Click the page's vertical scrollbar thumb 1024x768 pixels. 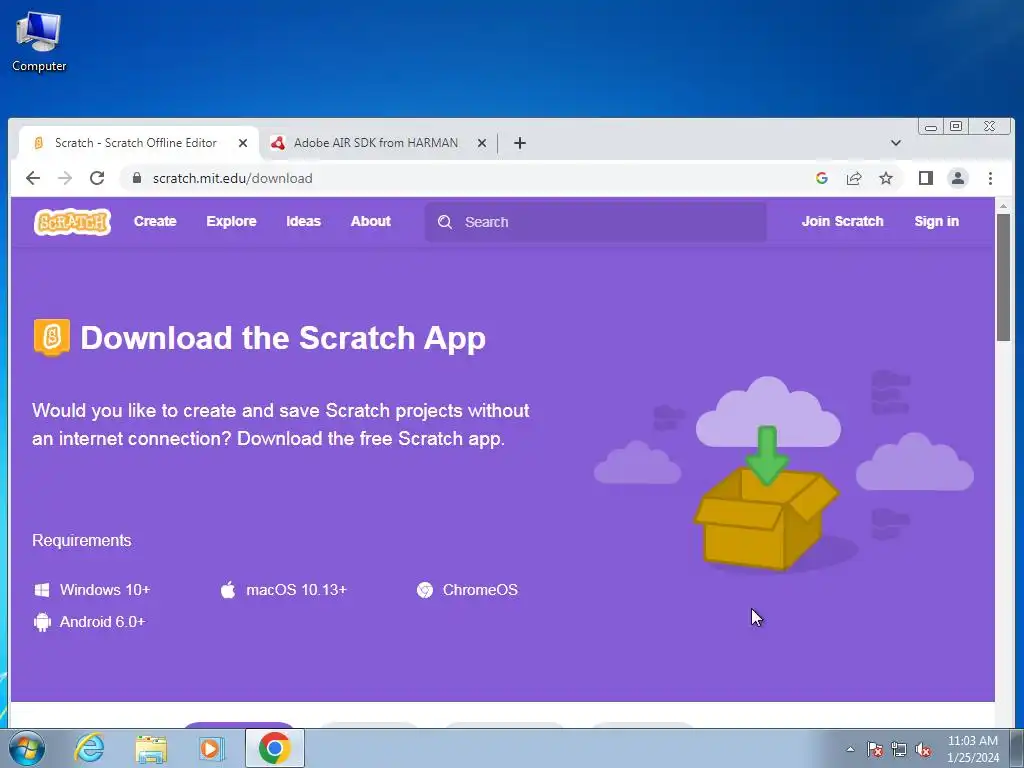pos(1003,276)
